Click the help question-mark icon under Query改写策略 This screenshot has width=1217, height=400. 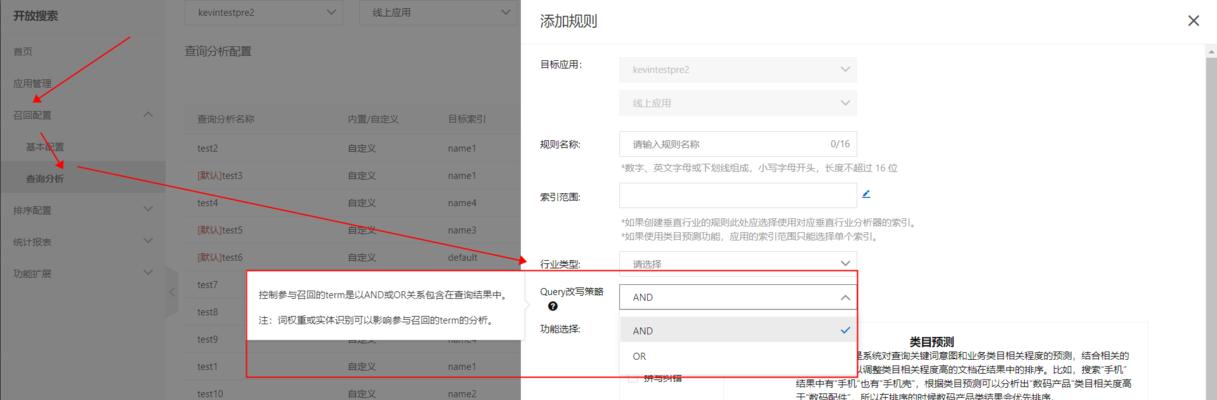(x=552, y=307)
